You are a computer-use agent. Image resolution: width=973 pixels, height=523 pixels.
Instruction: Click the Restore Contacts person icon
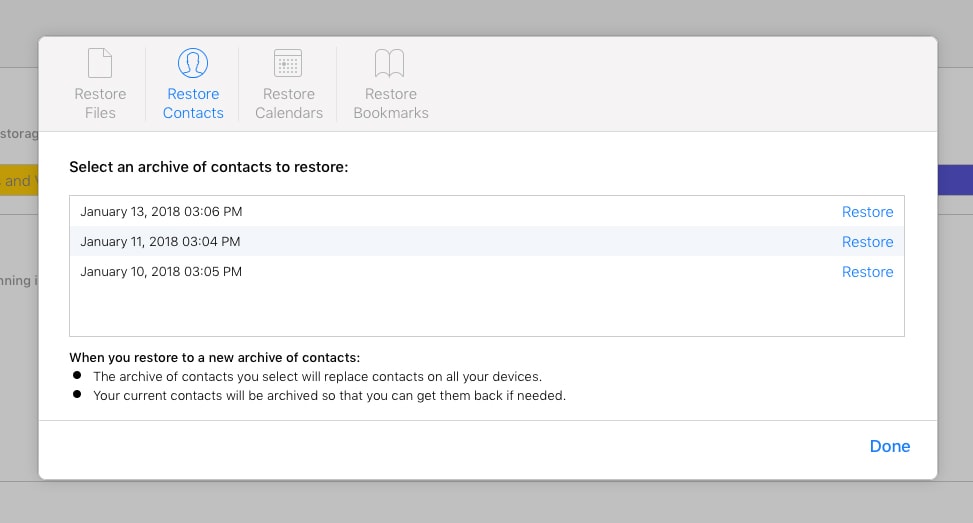click(x=193, y=63)
